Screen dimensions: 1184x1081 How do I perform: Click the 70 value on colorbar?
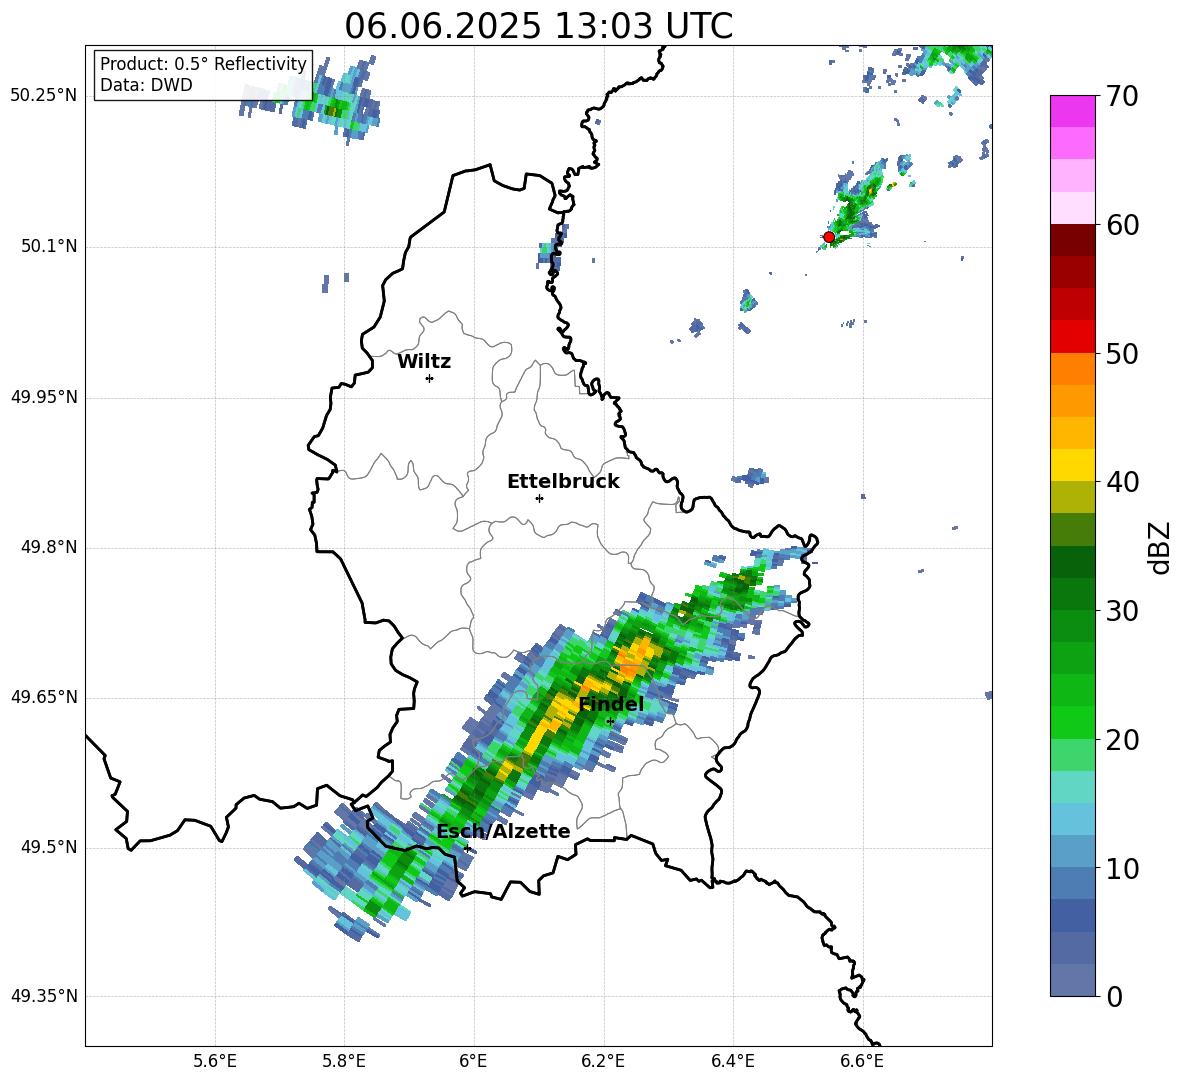click(x=1122, y=96)
